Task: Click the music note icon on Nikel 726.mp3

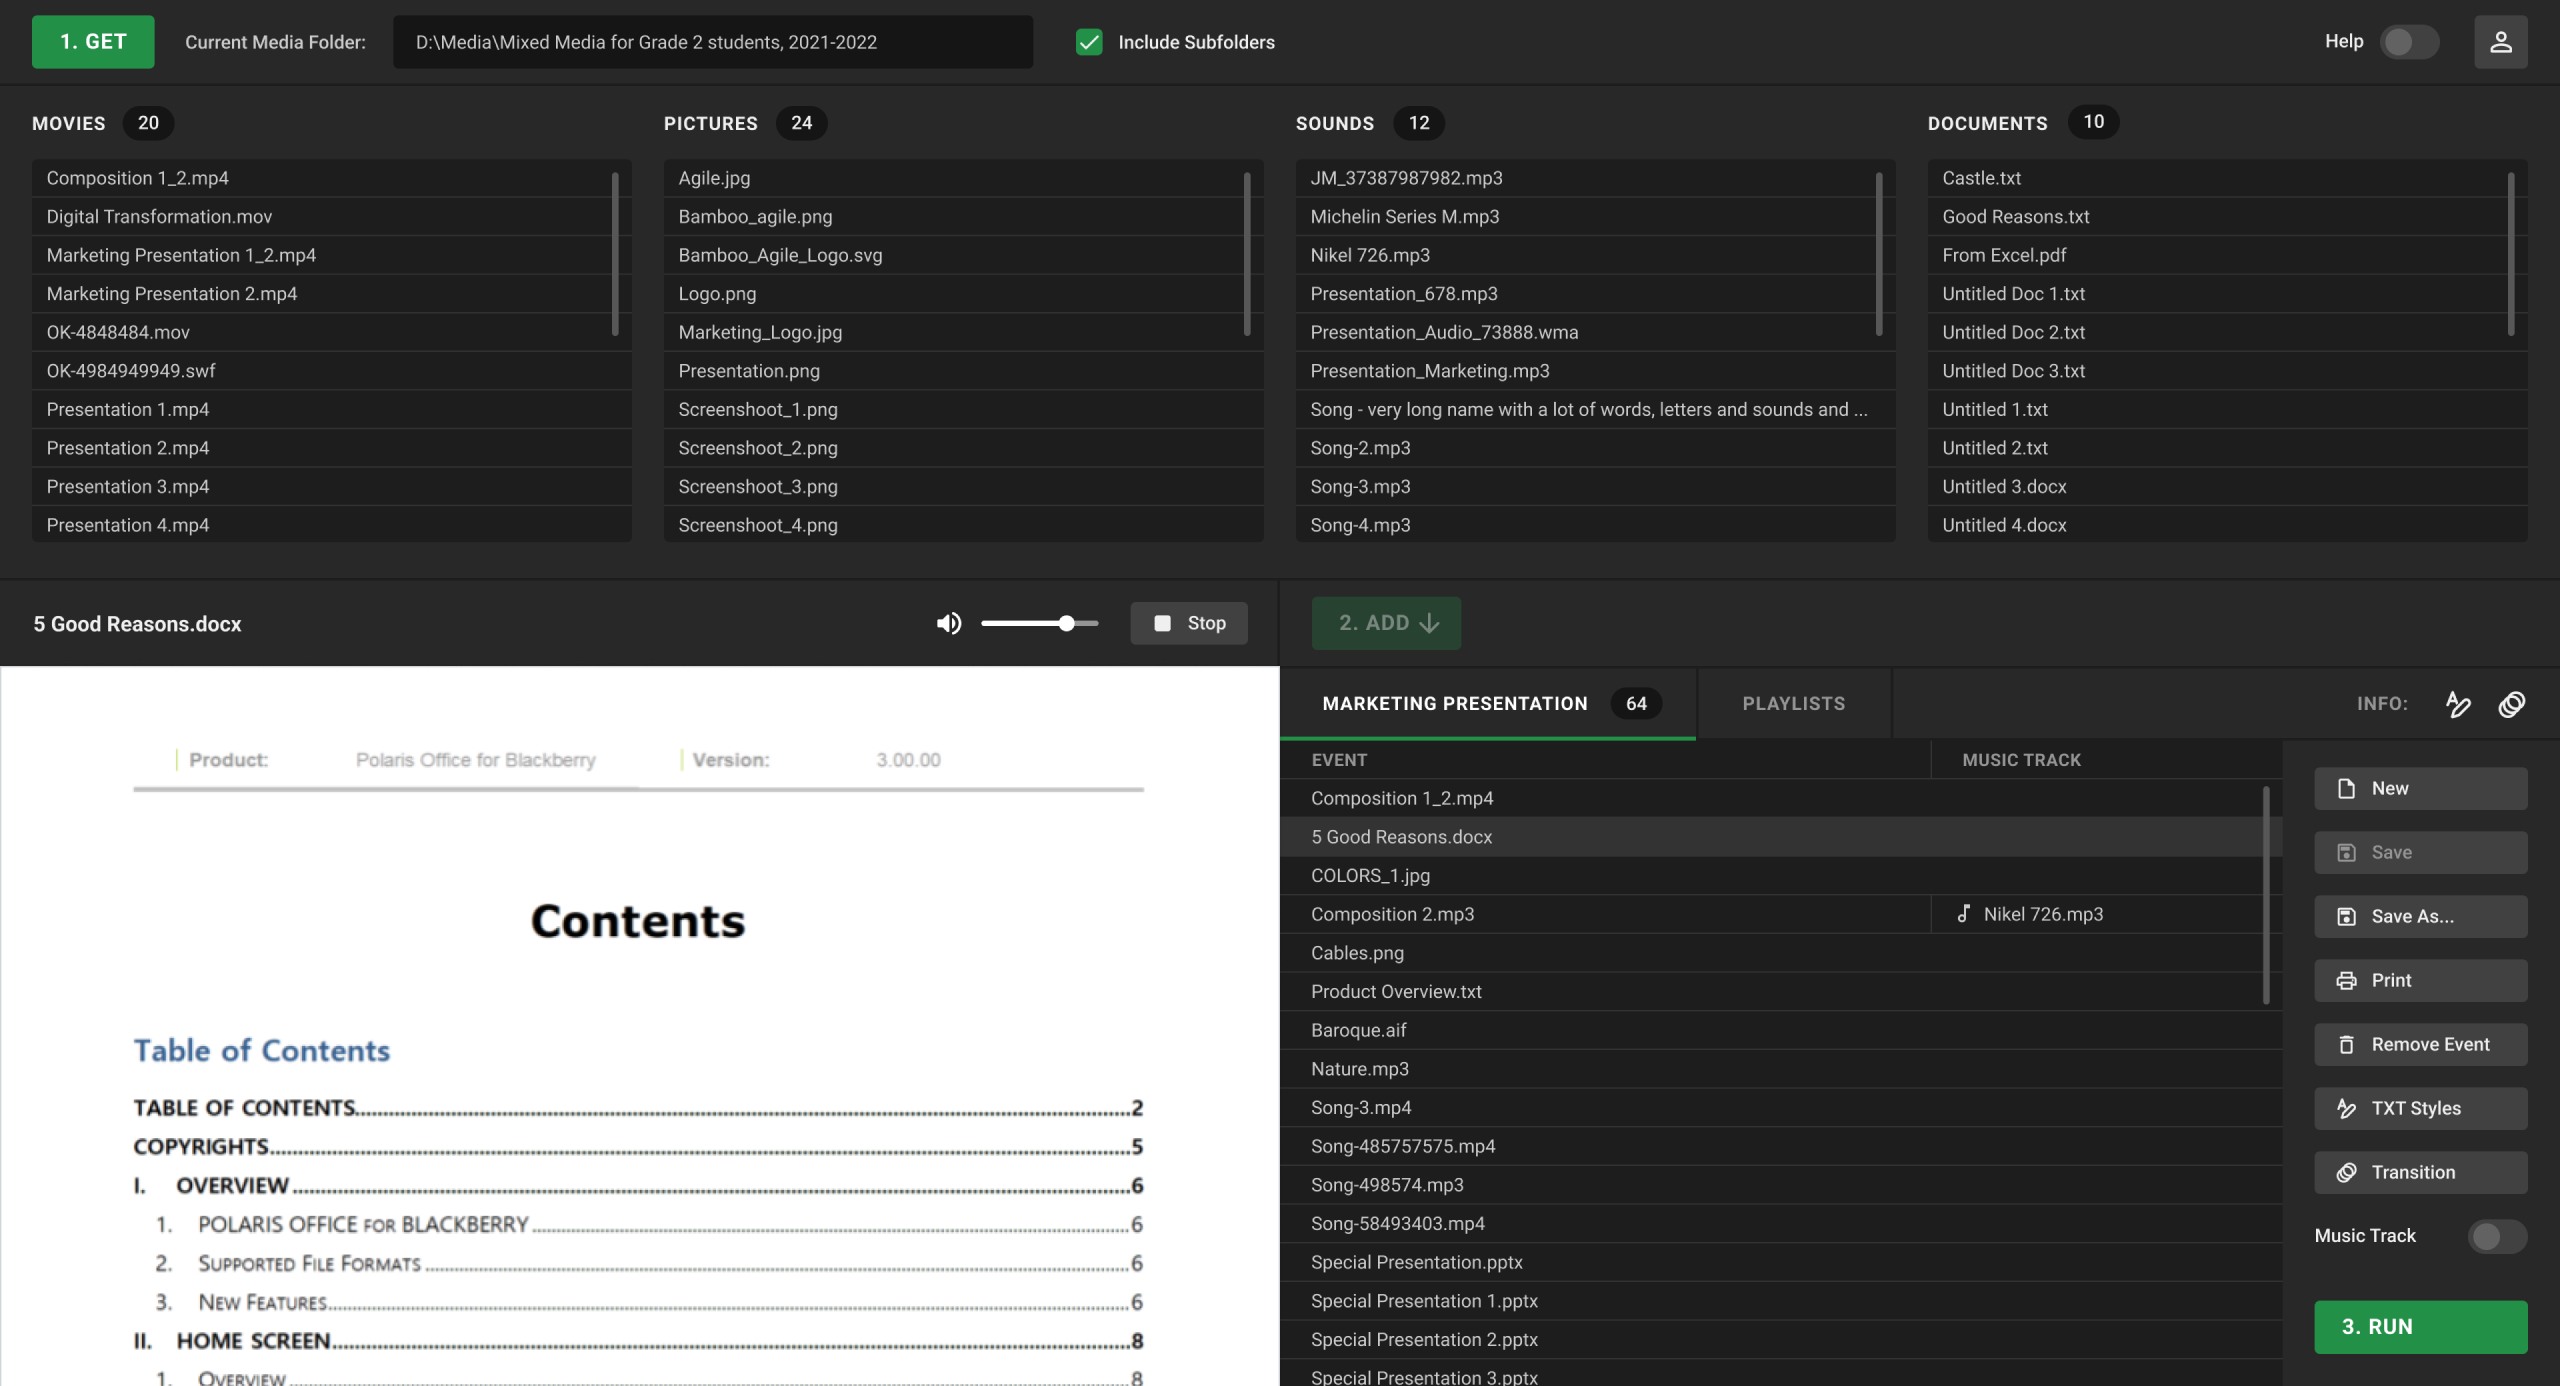Action: [1964, 914]
